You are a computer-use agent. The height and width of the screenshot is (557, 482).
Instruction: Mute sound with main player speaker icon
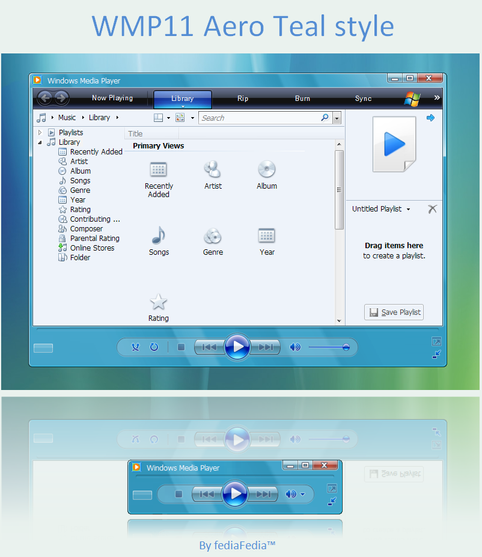pos(295,347)
